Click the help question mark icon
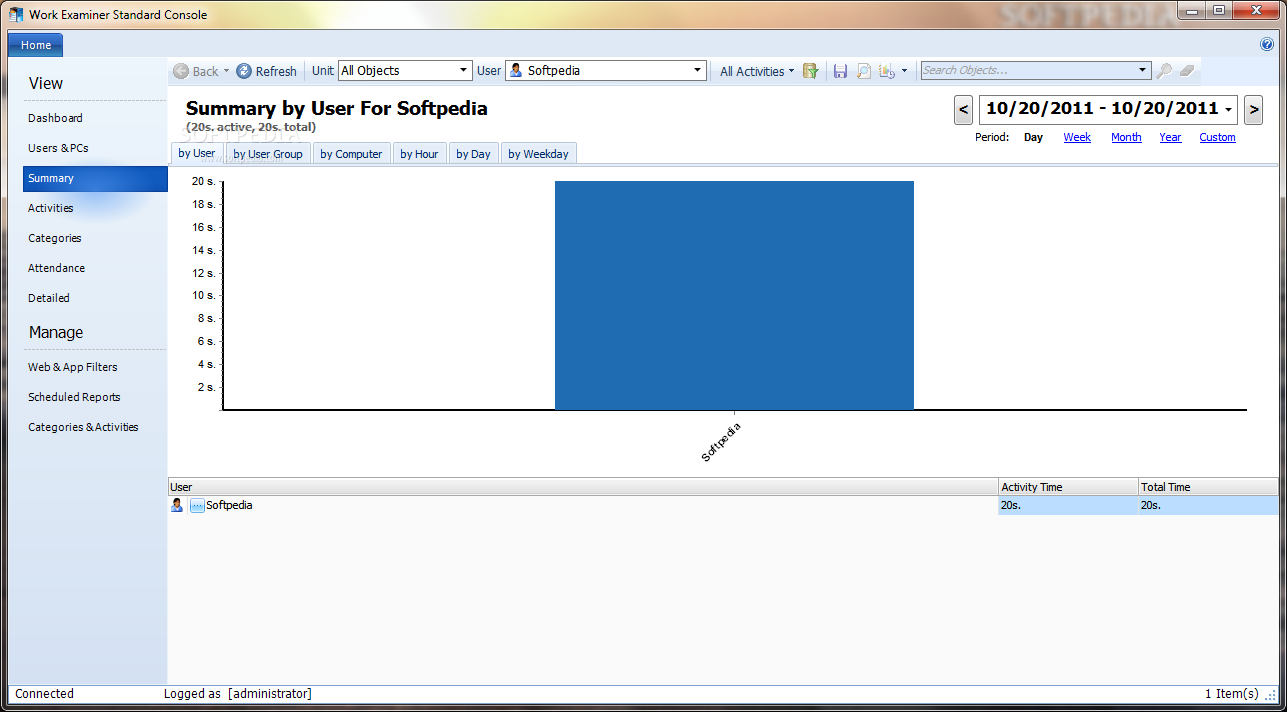Viewport: 1287px width, 712px height. (x=1267, y=45)
